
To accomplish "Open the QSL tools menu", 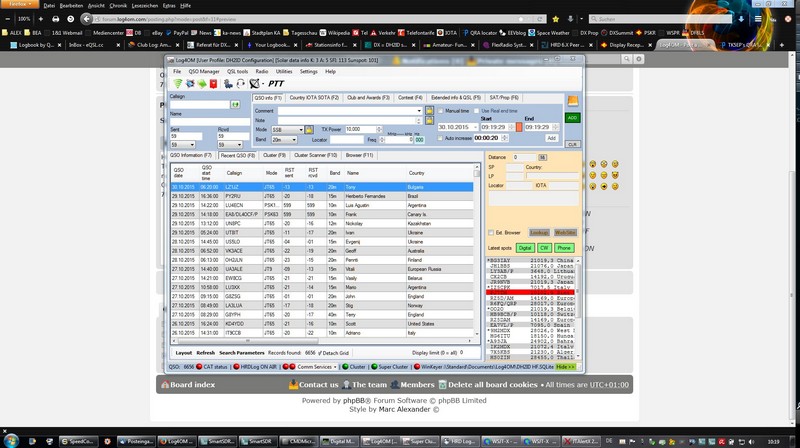I will click(237, 71).
